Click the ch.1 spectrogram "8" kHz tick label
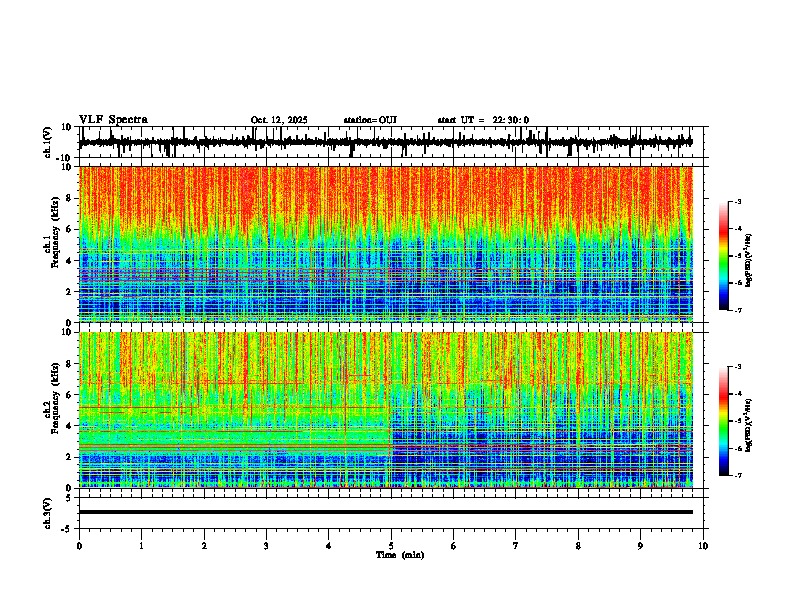The width and height of the screenshot is (792, 612). (x=70, y=198)
